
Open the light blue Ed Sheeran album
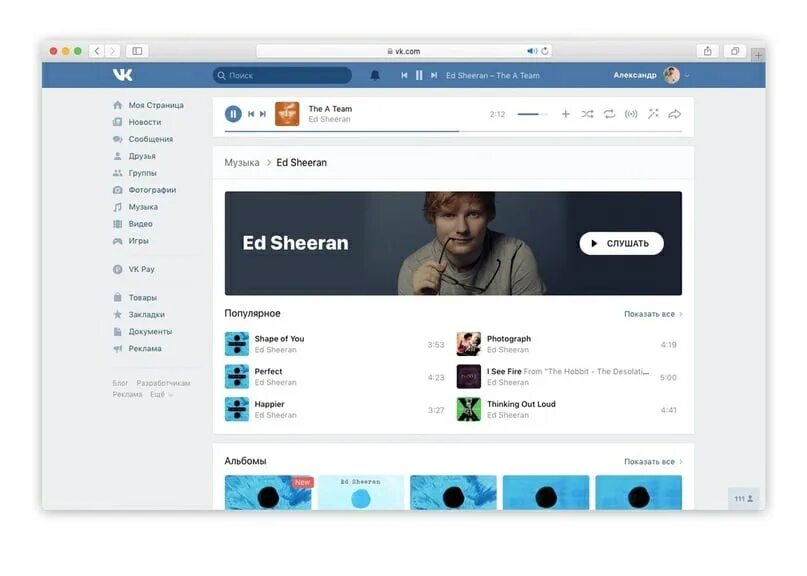tap(361, 493)
